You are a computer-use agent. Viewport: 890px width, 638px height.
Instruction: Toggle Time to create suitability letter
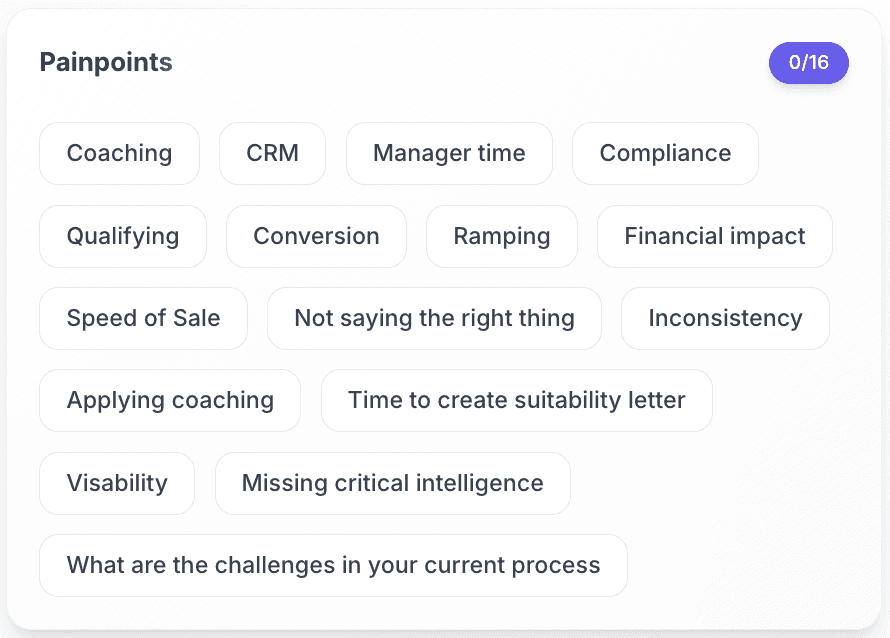point(516,400)
